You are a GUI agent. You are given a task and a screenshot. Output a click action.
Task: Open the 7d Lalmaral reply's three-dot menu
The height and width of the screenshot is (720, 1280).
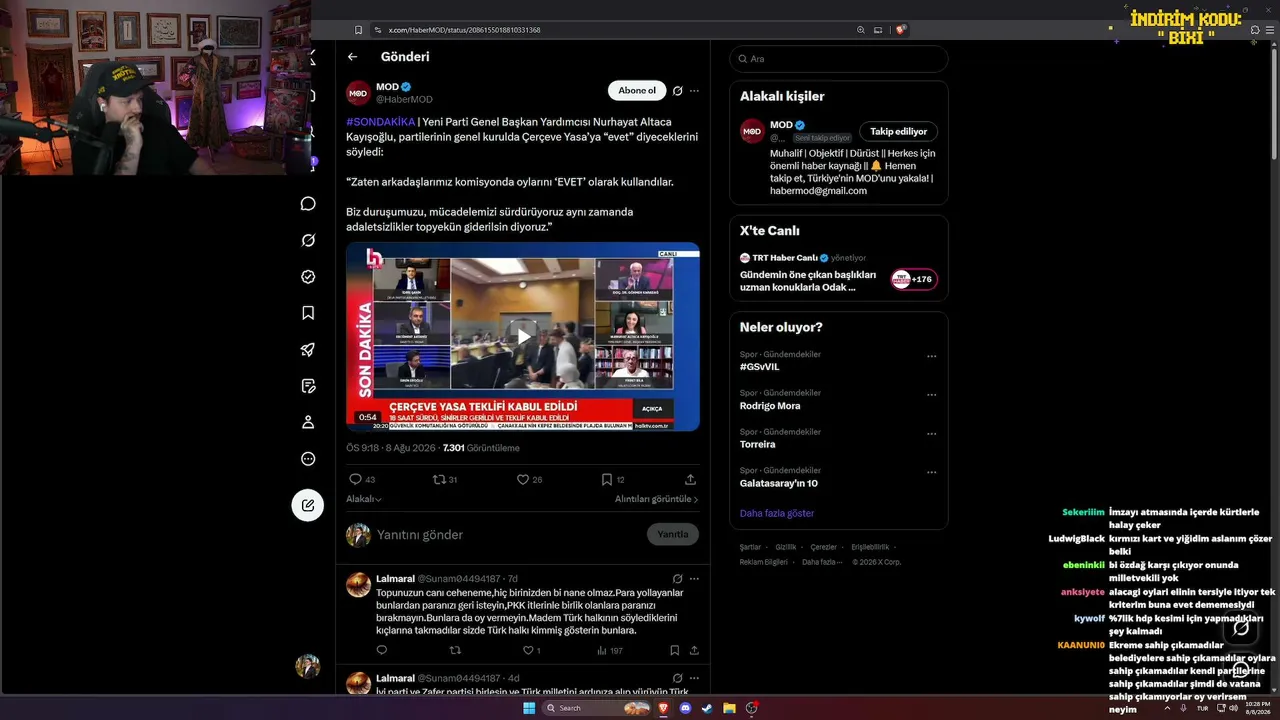[x=694, y=579]
